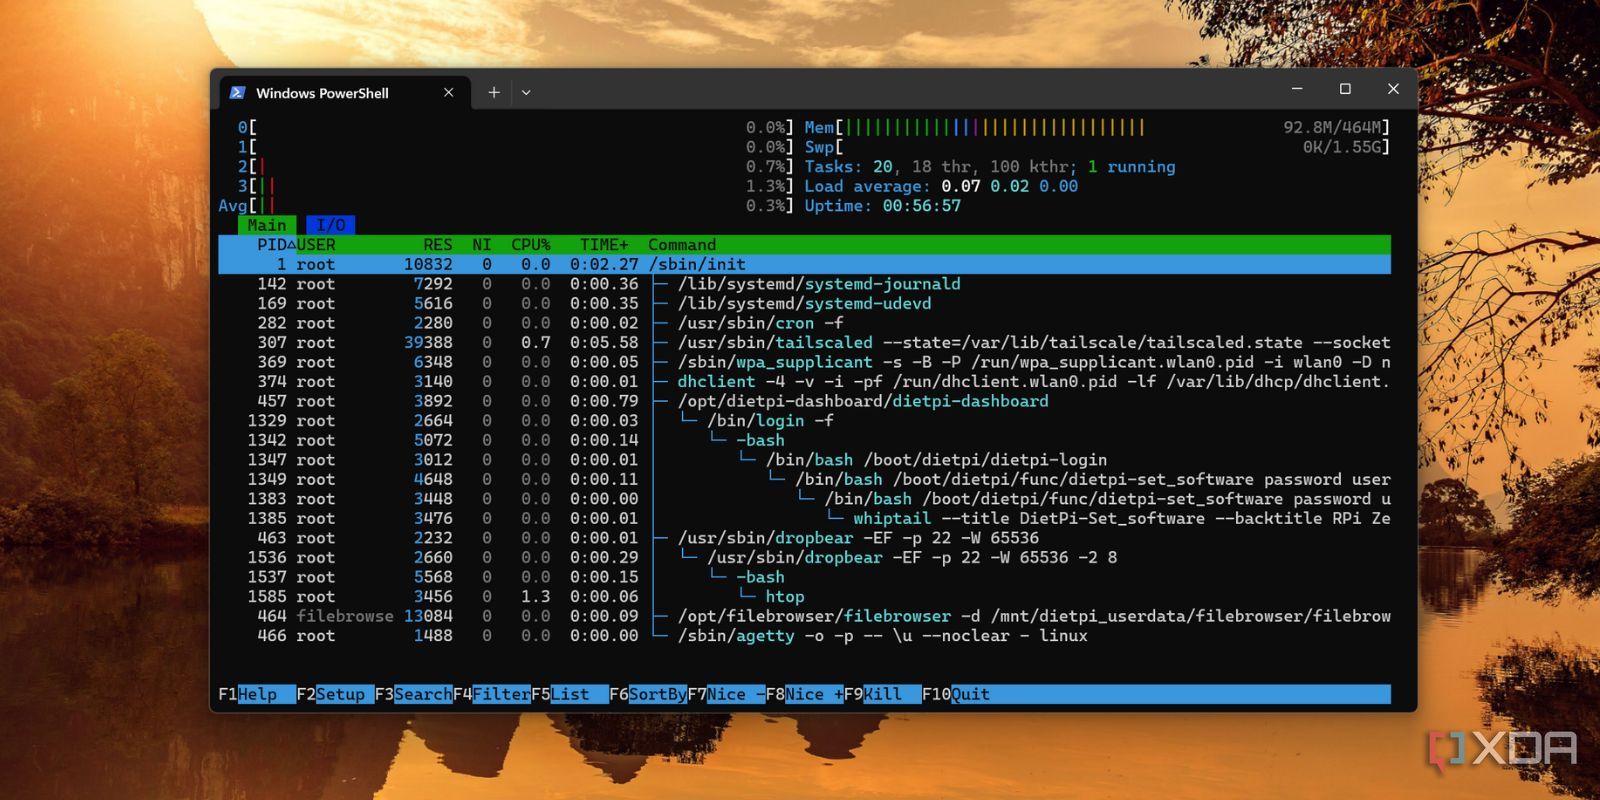Select the systemd-journald process row
Screen dimensions: 1600x800
(x=804, y=284)
